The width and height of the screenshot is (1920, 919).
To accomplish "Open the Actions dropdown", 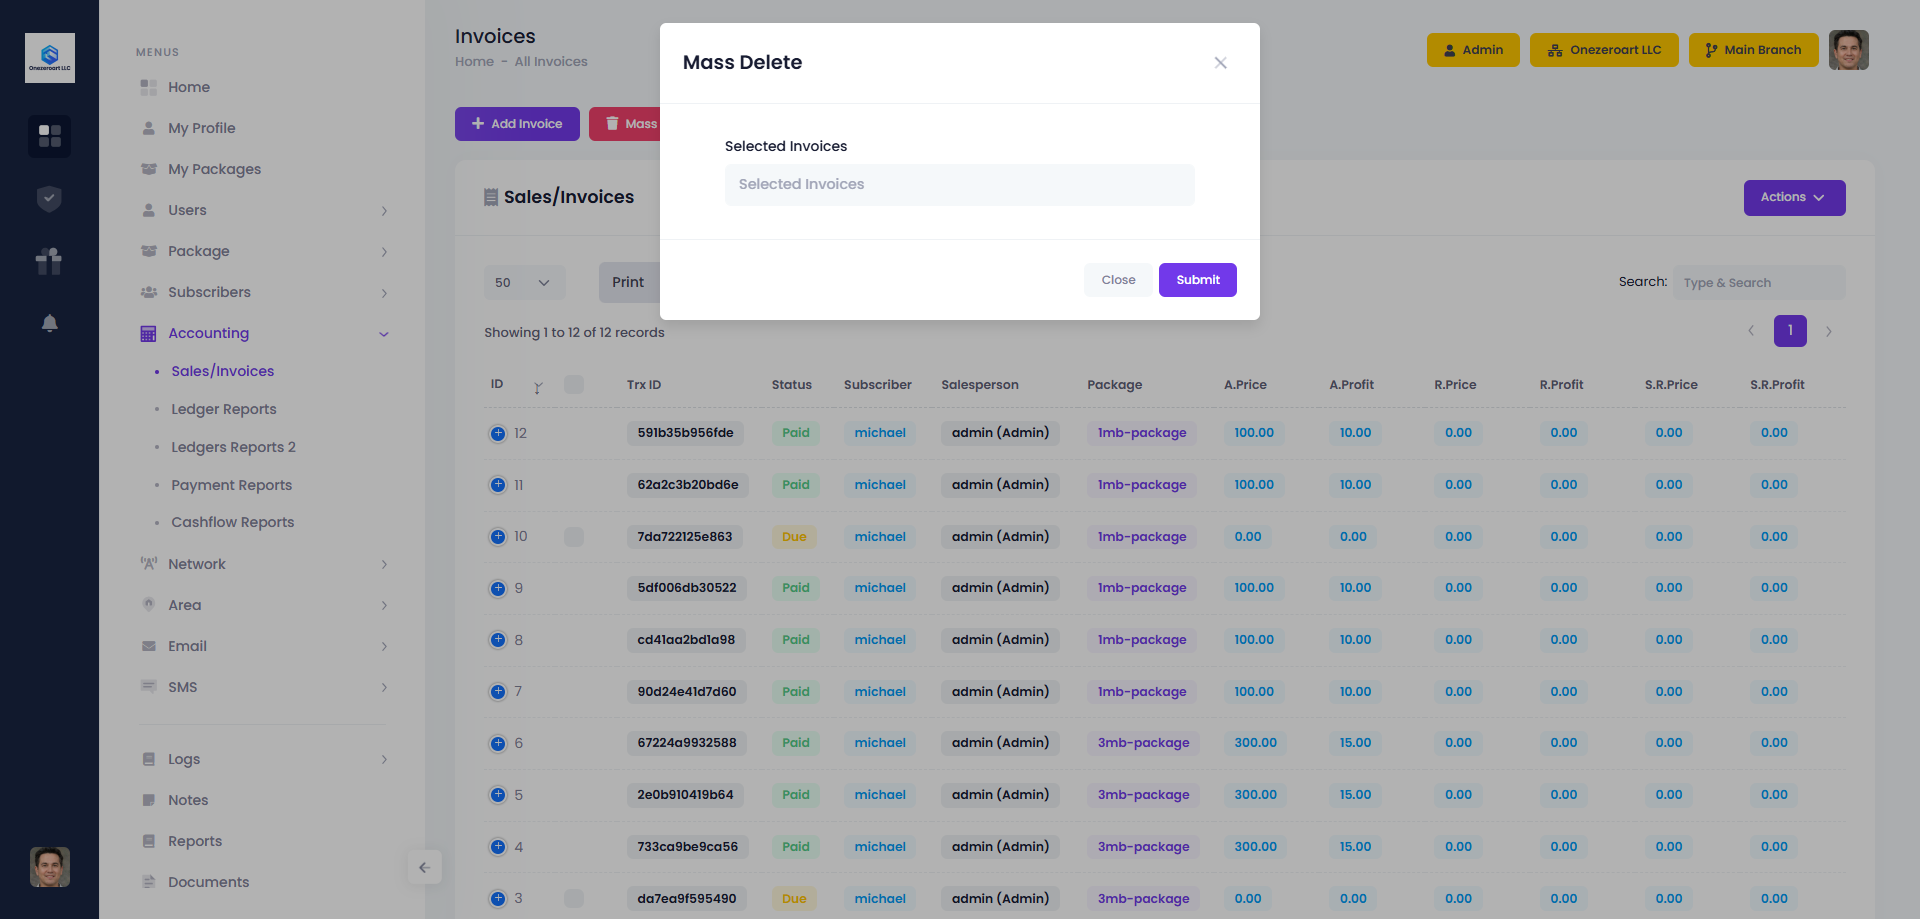I will 1794,198.
